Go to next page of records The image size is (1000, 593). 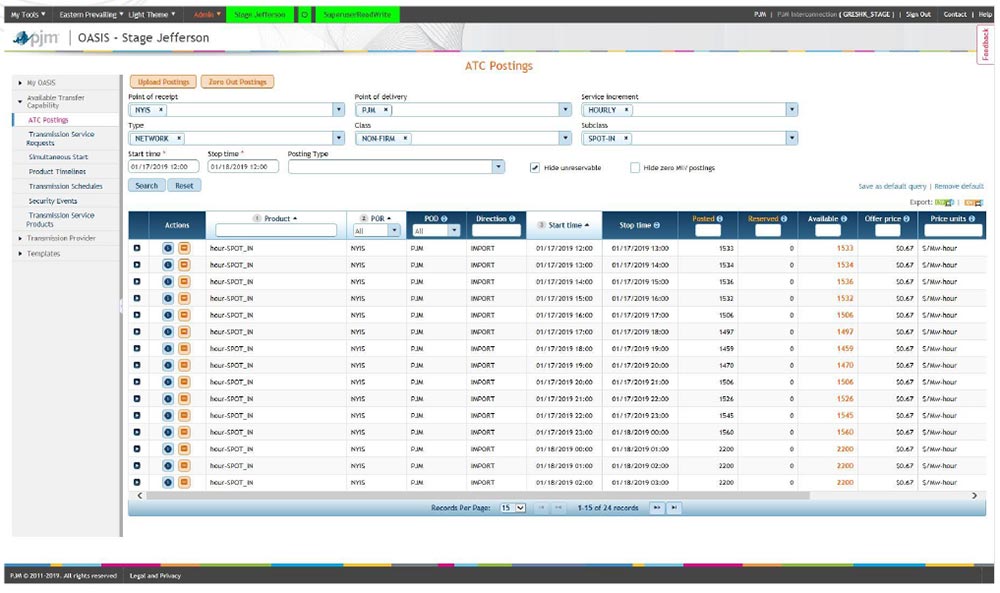point(657,508)
